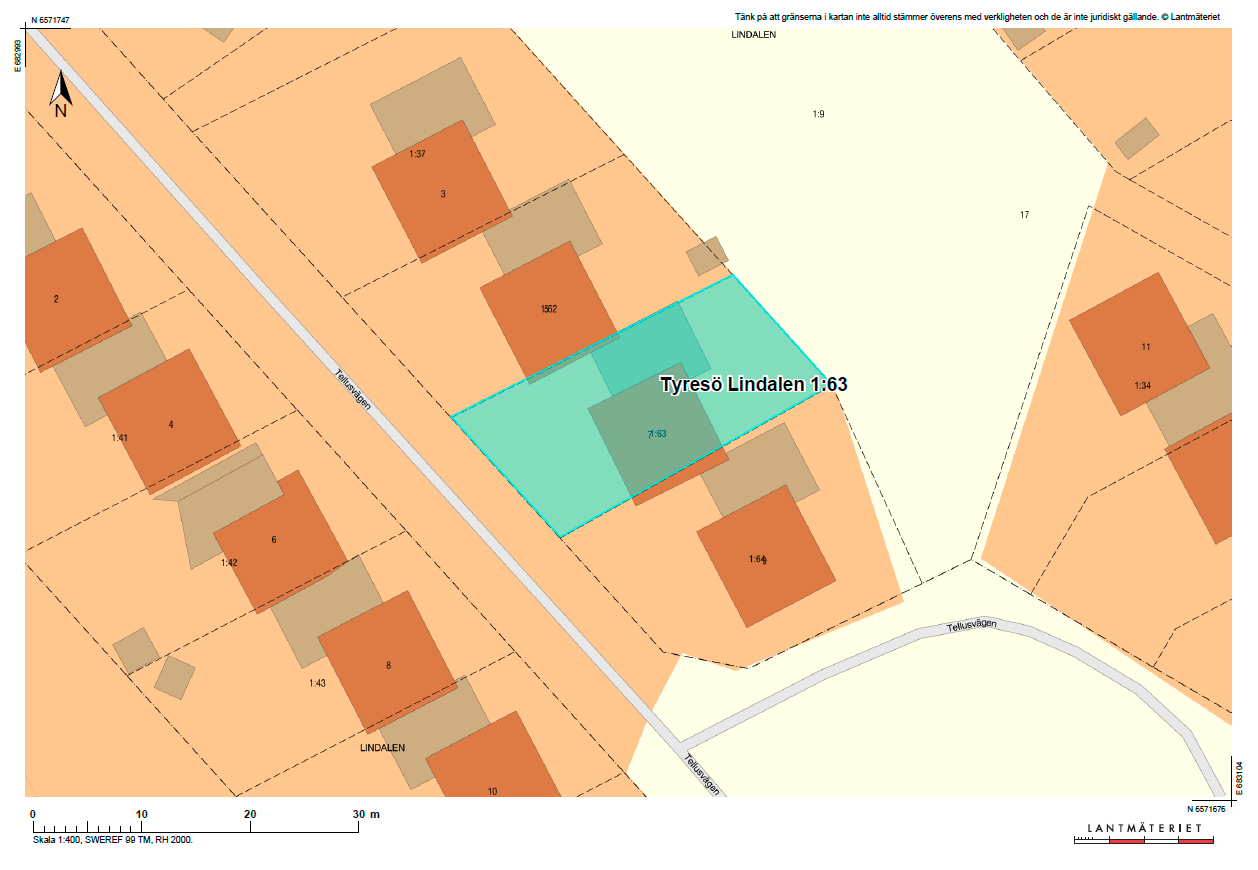Click parcel number '1:9'

click(x=818, y=114)
